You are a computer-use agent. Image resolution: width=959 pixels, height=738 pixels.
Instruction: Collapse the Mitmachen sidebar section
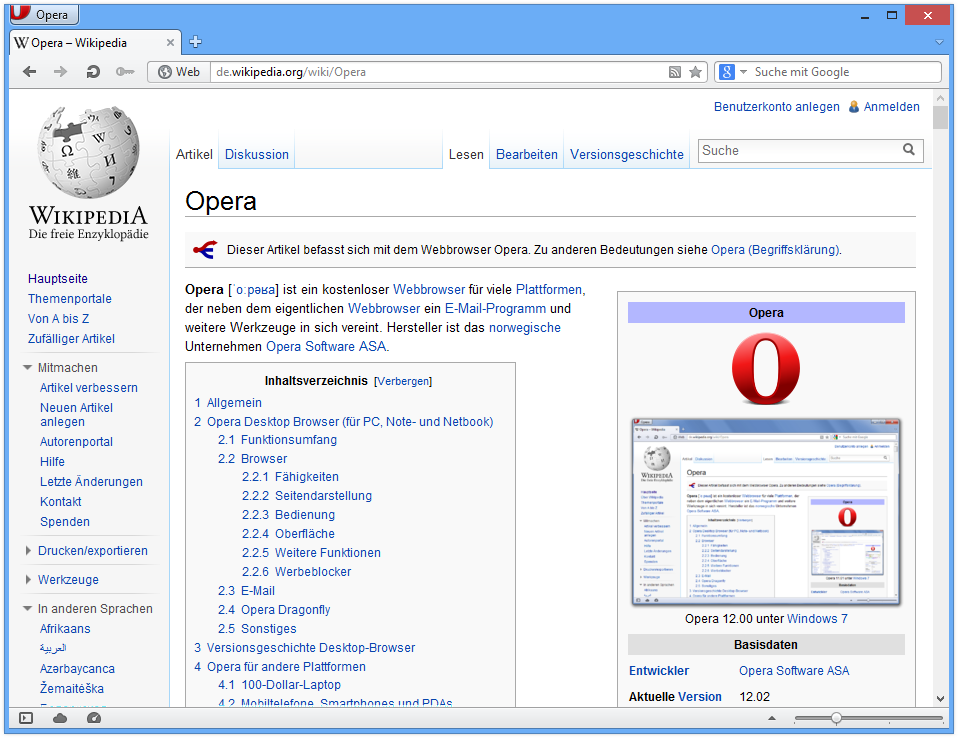click(x=28, y=368)
